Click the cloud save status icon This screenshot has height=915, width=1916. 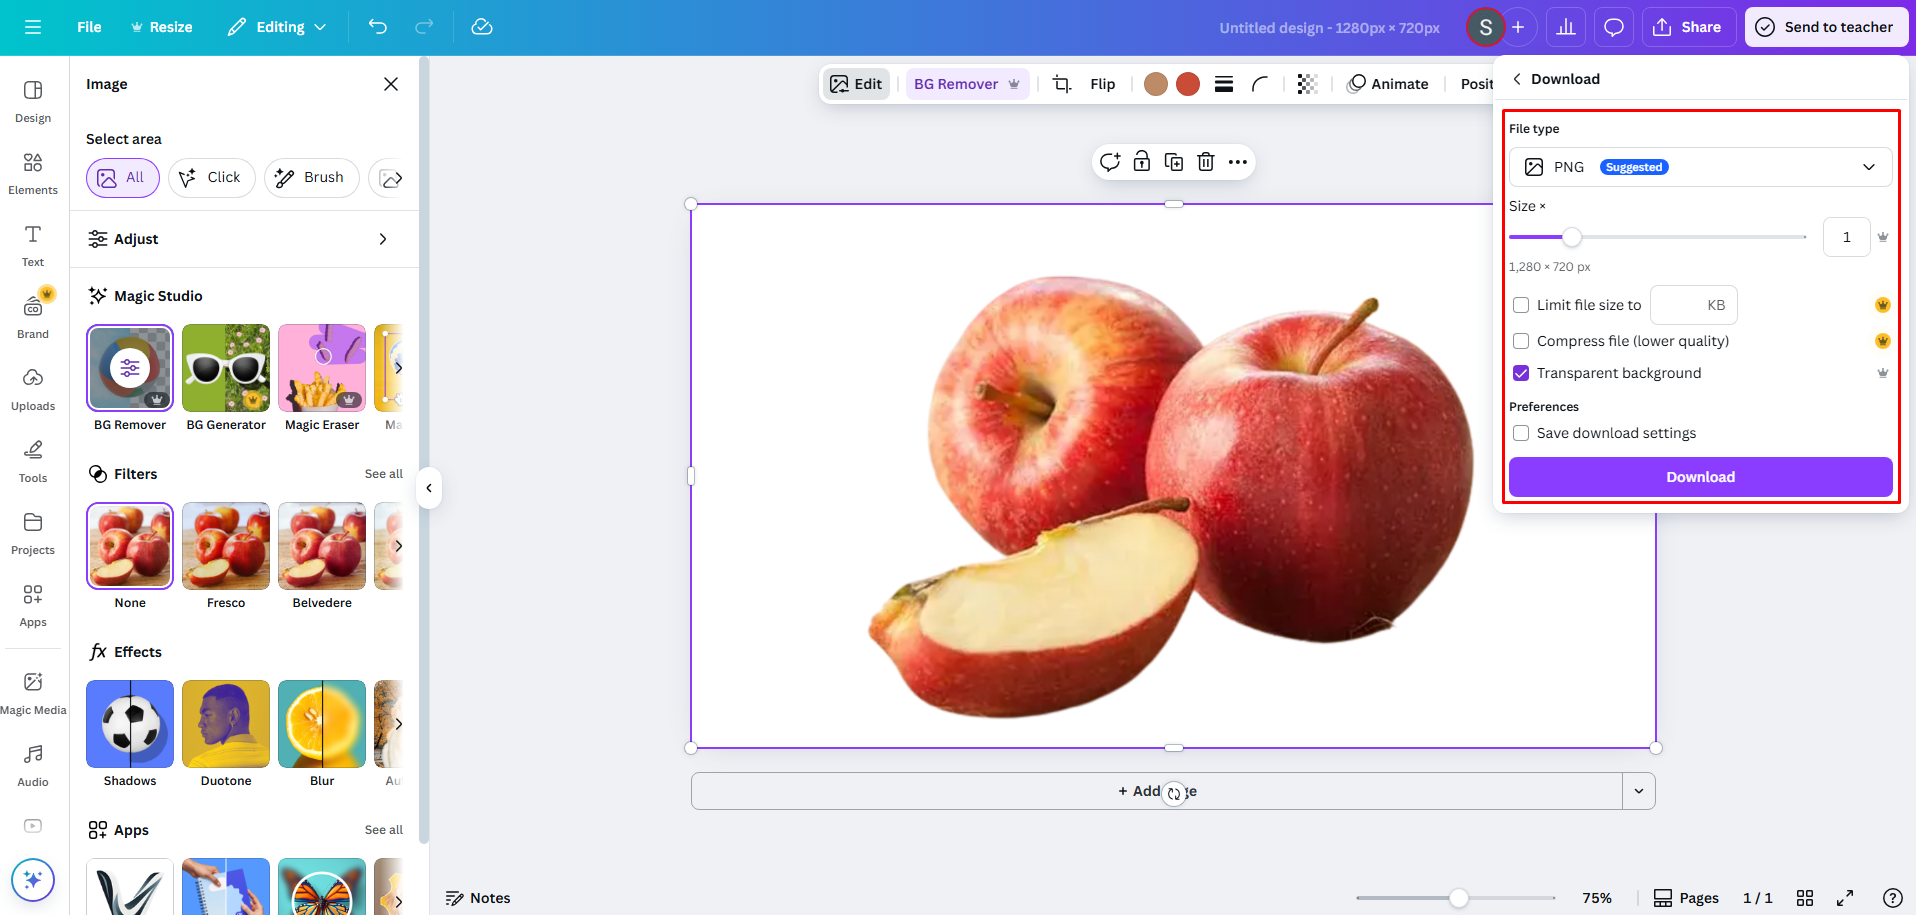click(482, 27)
